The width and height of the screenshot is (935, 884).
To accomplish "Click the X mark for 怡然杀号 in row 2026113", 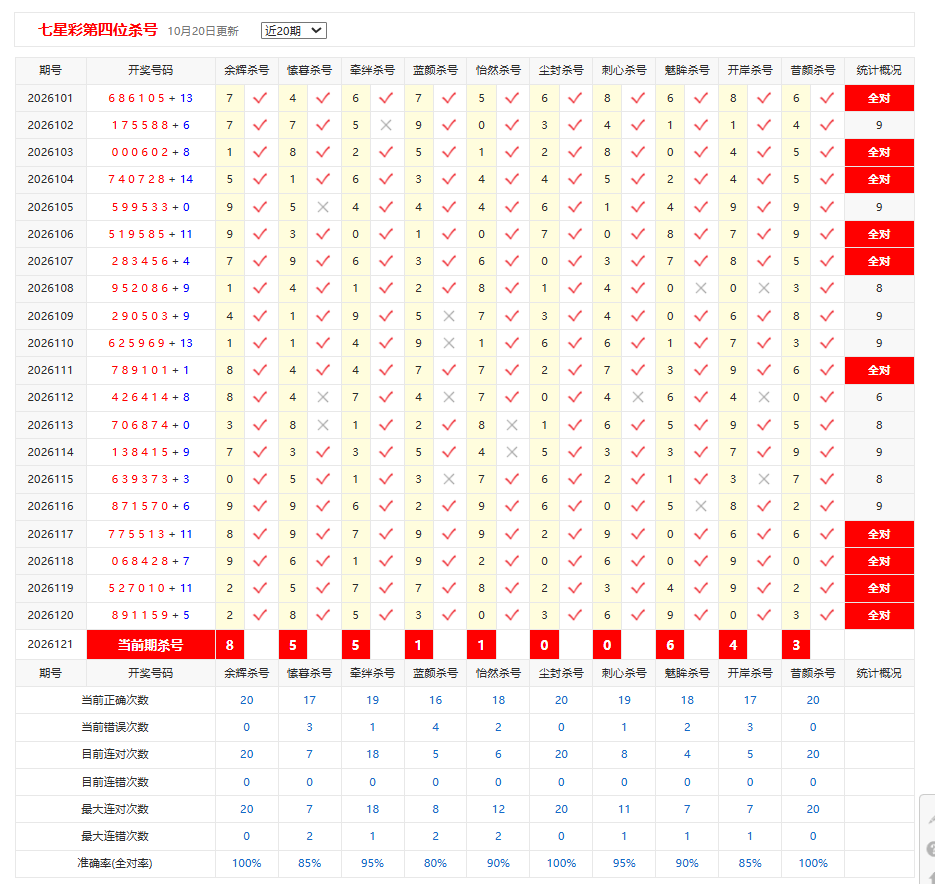I will [512, 425].
